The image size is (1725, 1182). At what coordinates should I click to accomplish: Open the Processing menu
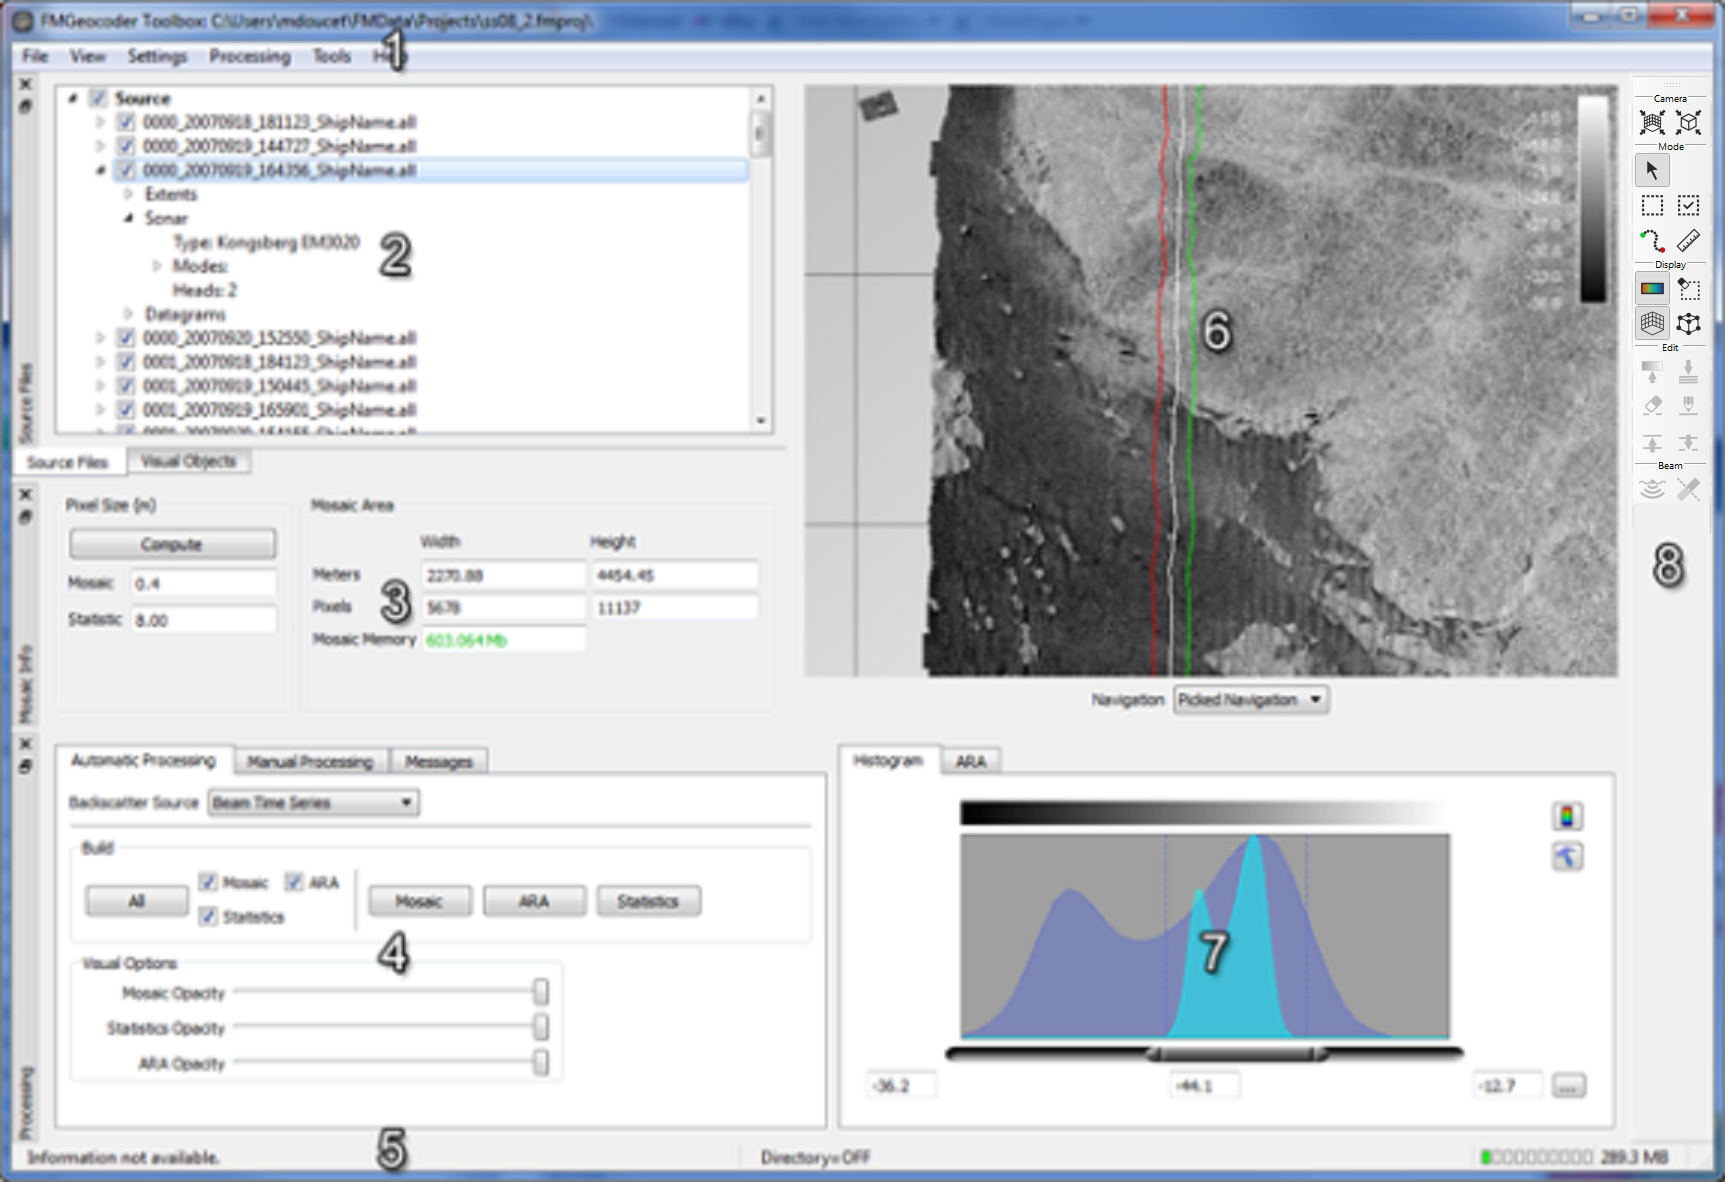[249, 56]
